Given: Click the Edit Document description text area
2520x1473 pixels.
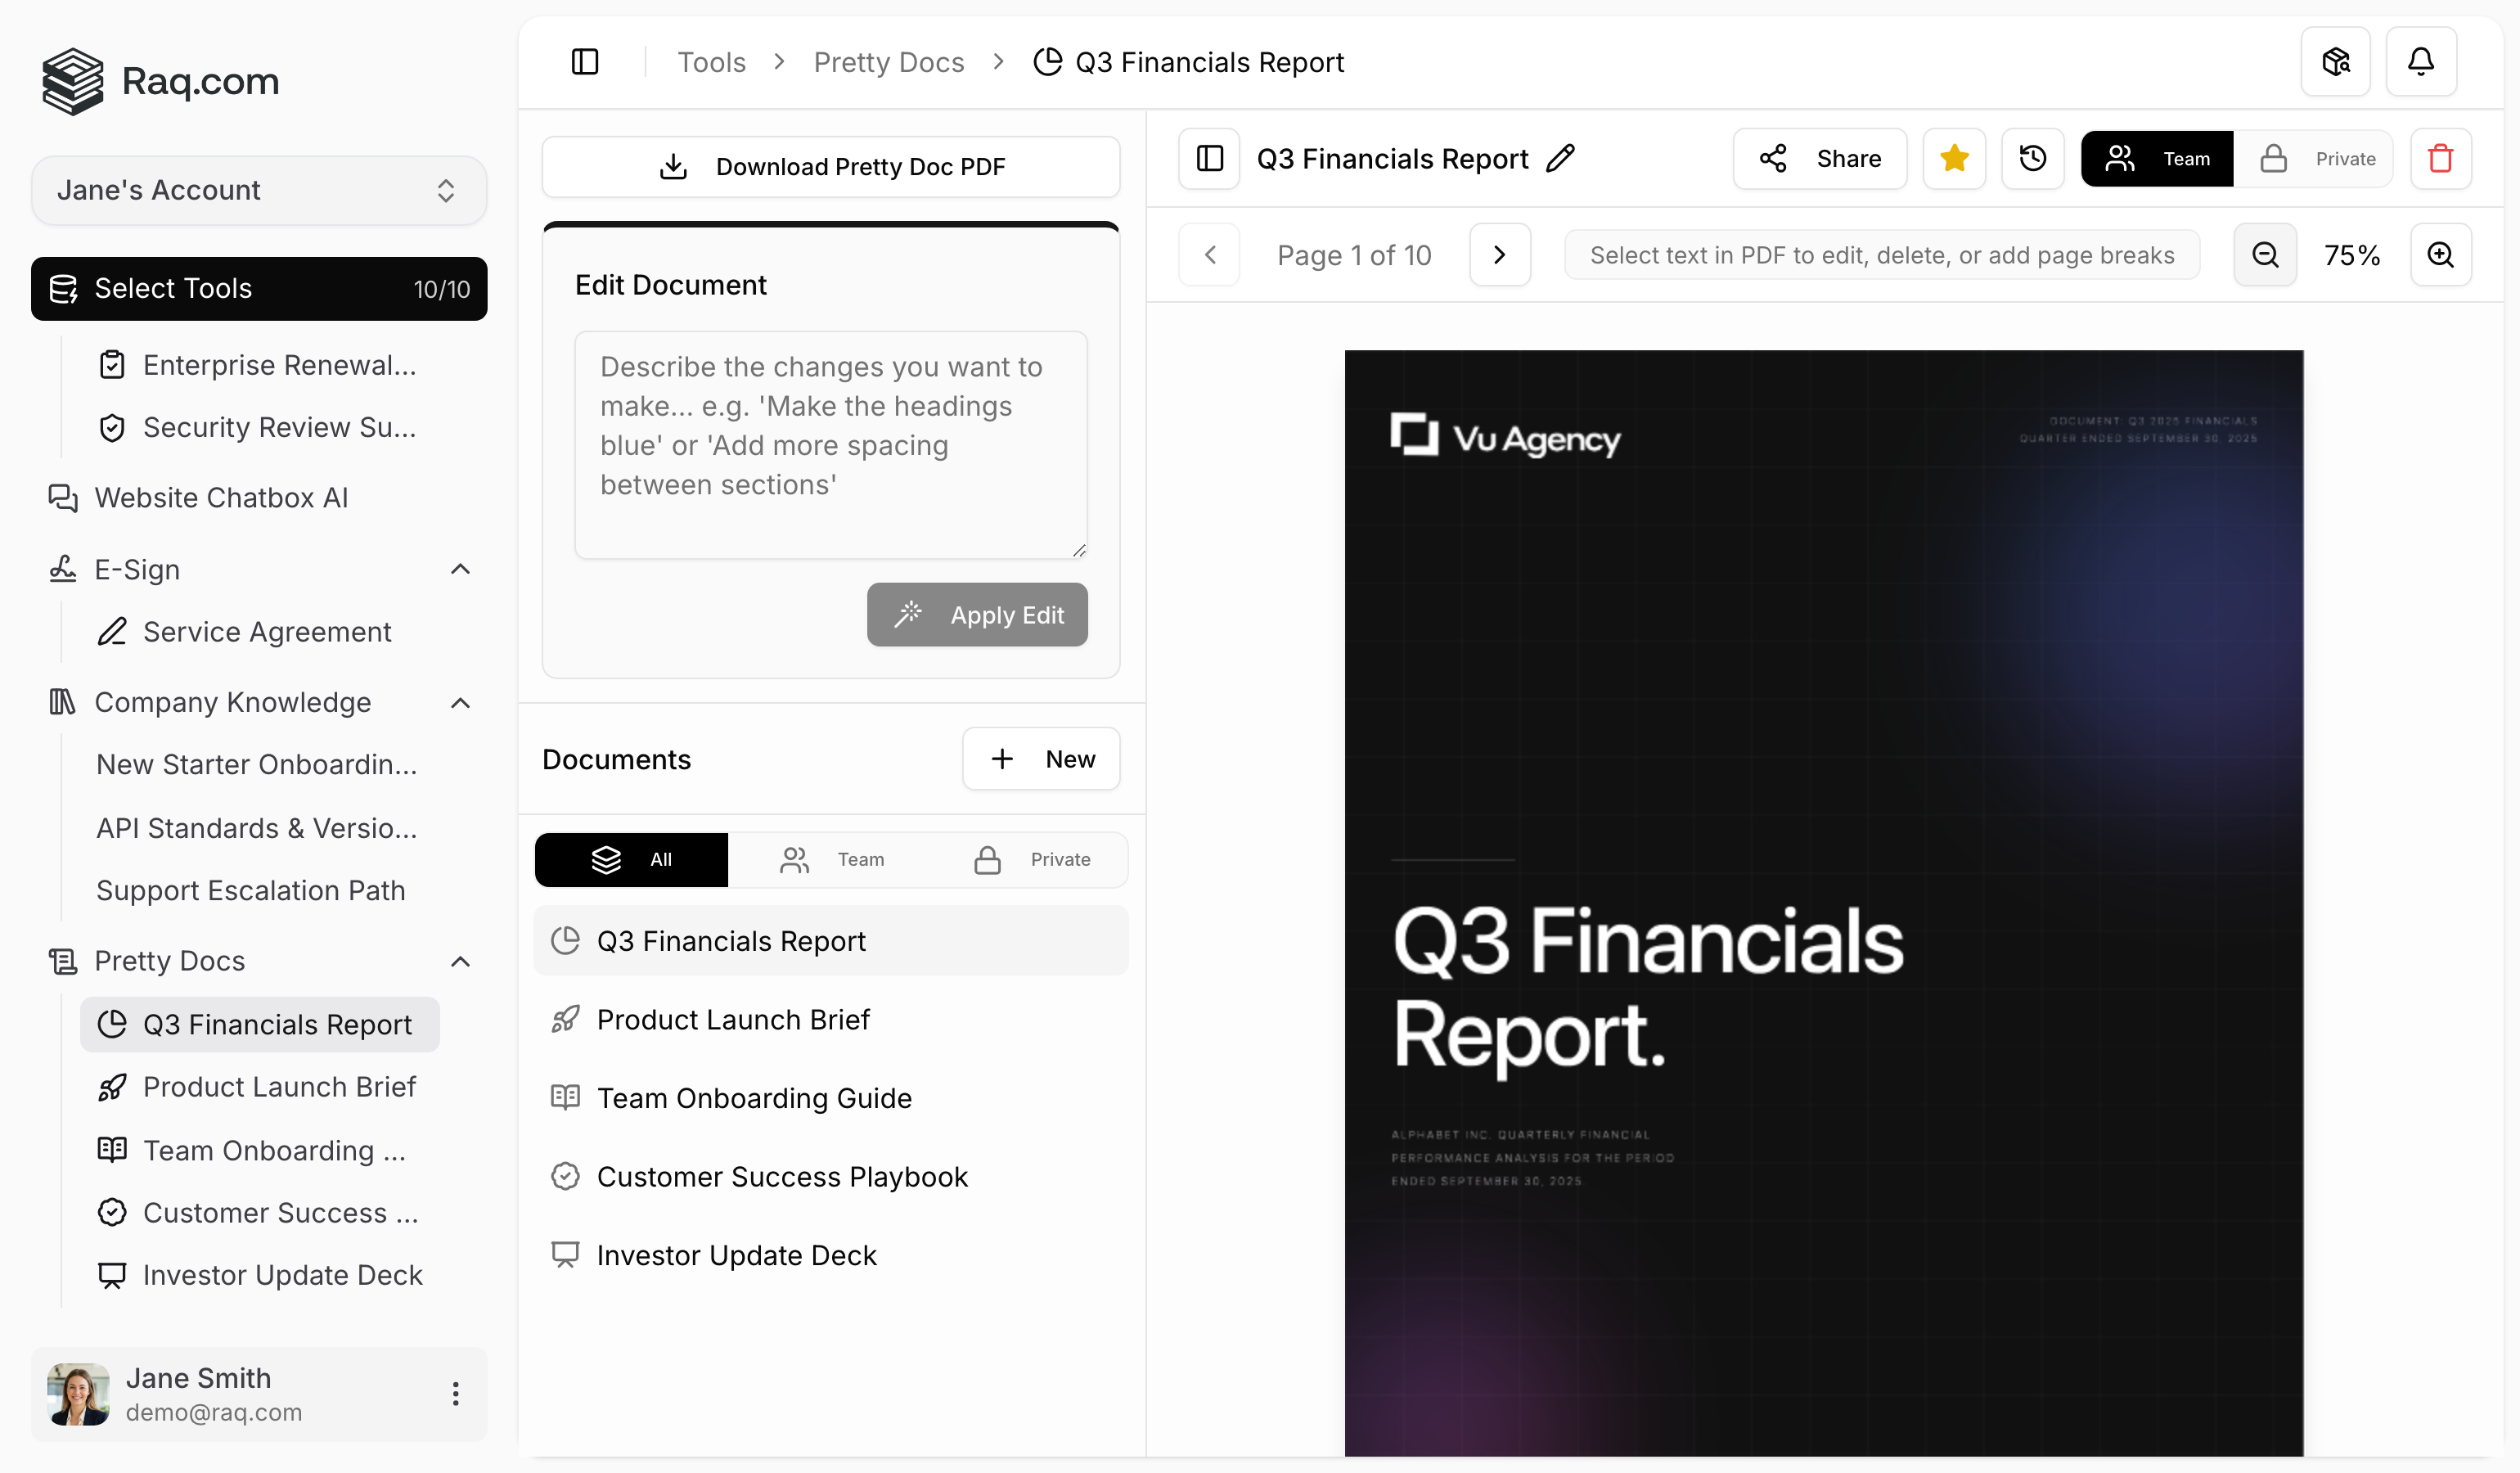Looking at the screenshot, I should (x=830, y=444).
